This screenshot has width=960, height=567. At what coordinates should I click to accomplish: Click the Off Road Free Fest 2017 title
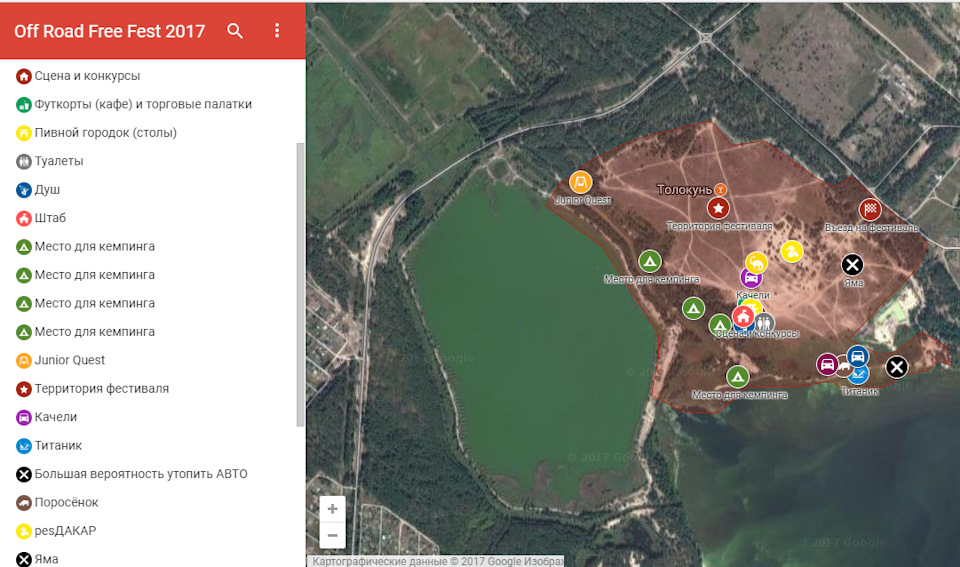[110, 31]
